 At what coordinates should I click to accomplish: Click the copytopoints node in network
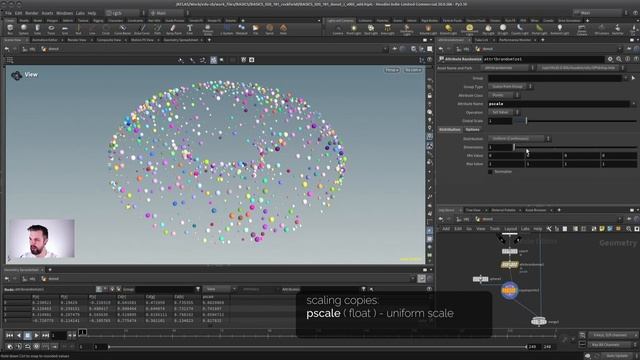509,291
